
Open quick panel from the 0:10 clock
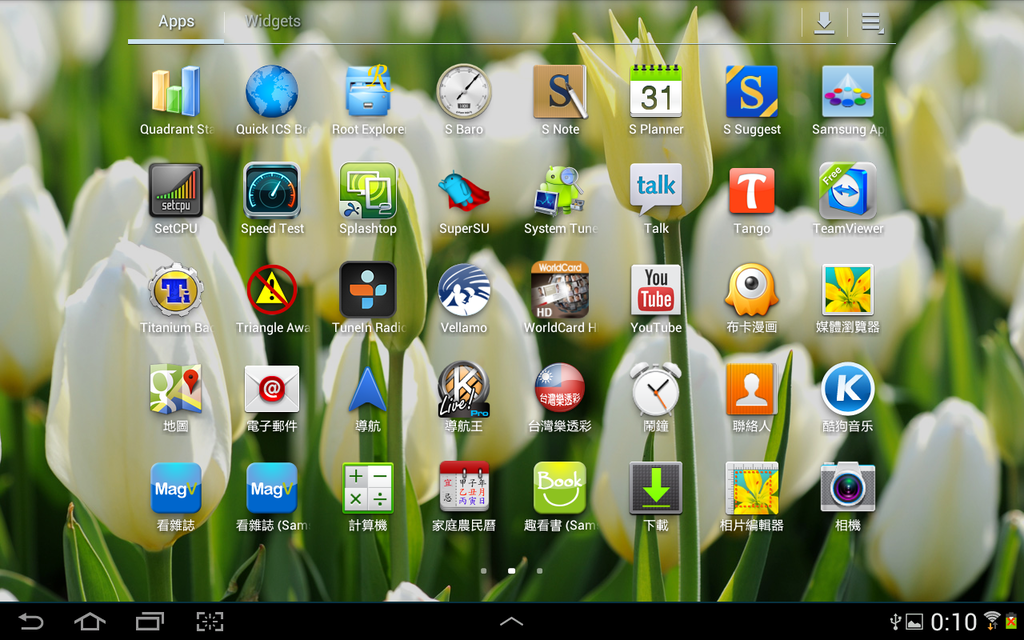(x=953, y=622)
